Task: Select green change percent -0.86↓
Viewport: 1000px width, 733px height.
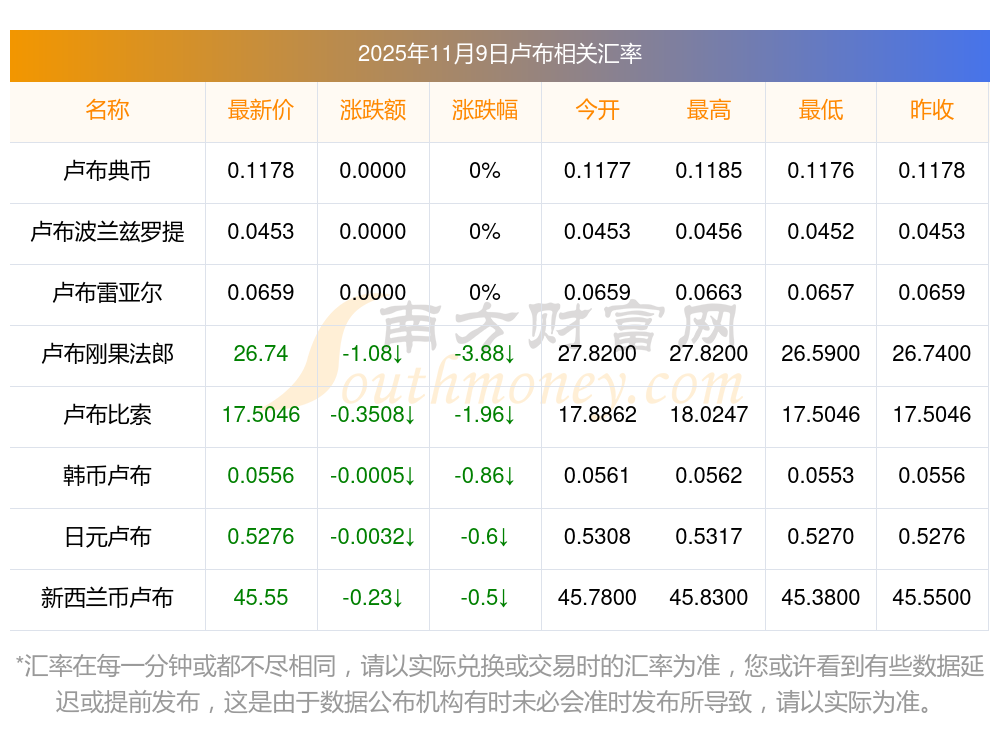Action: [485, 476]
